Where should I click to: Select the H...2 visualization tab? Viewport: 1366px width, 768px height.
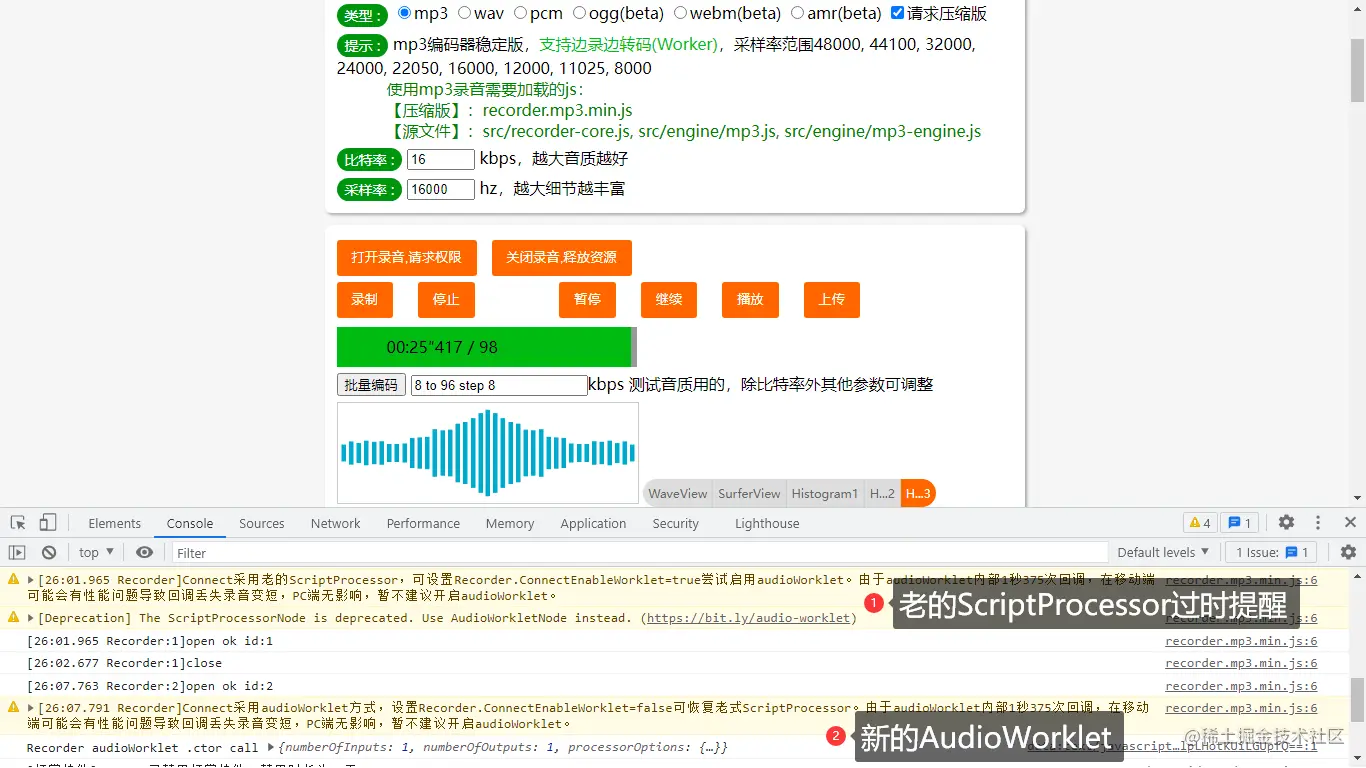(882, 493)
